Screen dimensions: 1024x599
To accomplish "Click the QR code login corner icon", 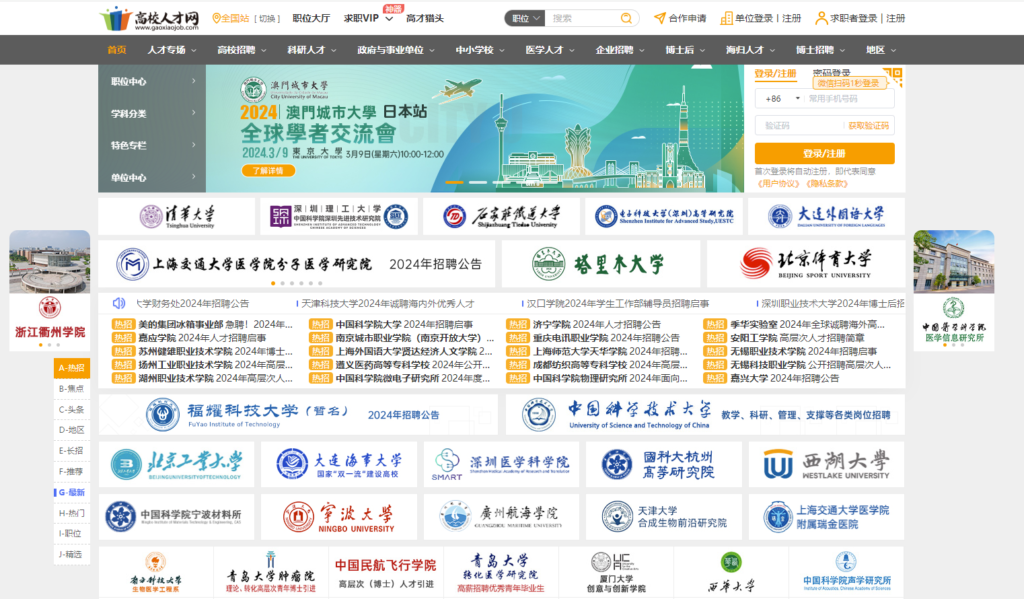I will click(893, 76).
